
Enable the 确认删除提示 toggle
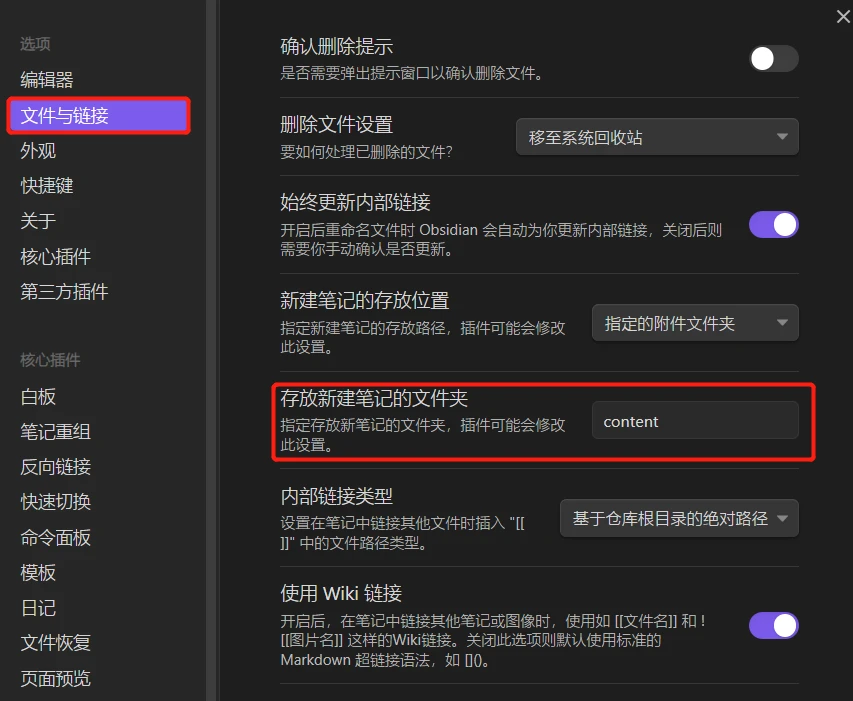coord(773,59)
